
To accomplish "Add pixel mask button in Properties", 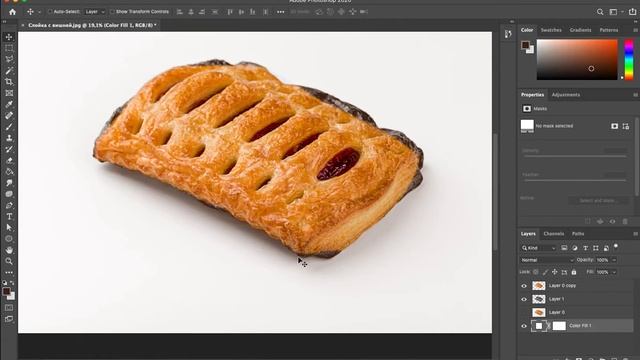I will pos(615,126).
